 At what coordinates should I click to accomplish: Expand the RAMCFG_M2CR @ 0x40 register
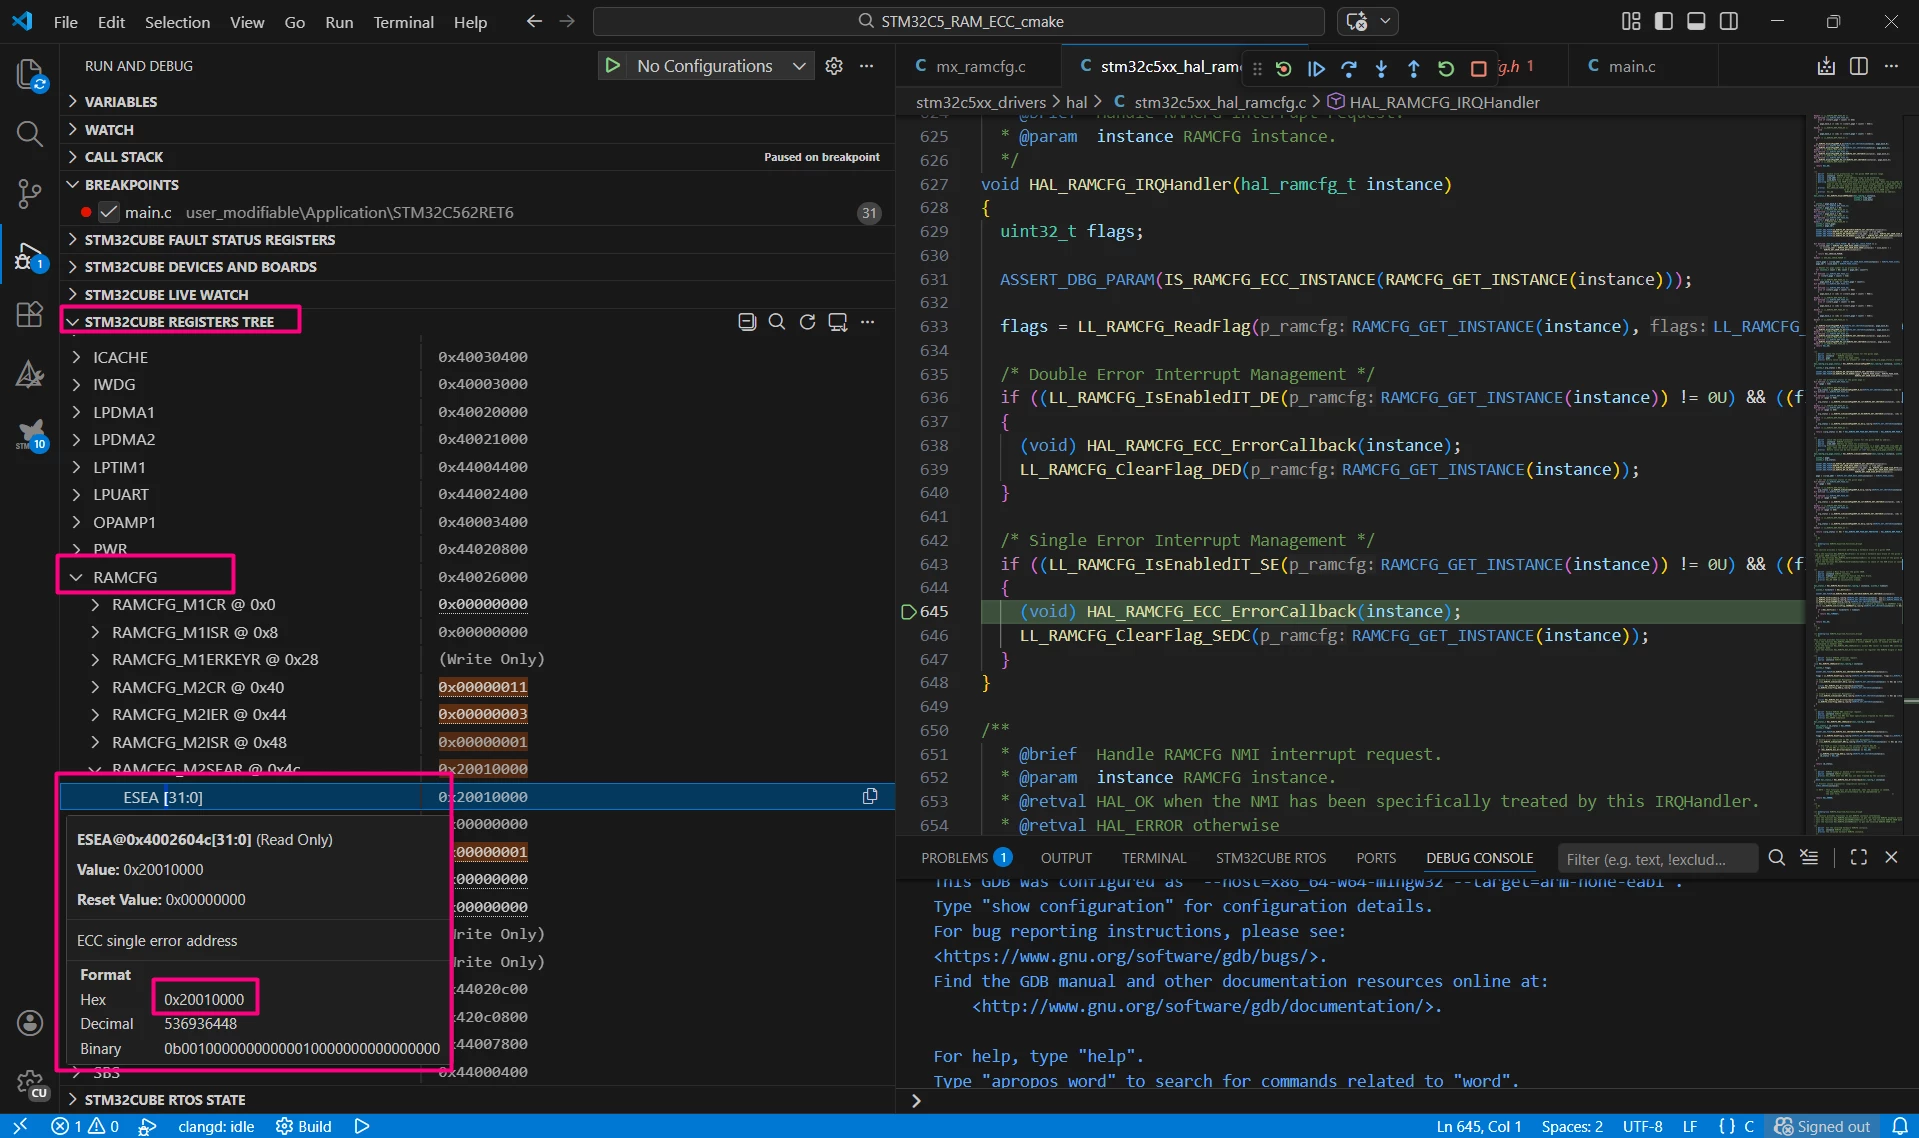click(95, 687)
